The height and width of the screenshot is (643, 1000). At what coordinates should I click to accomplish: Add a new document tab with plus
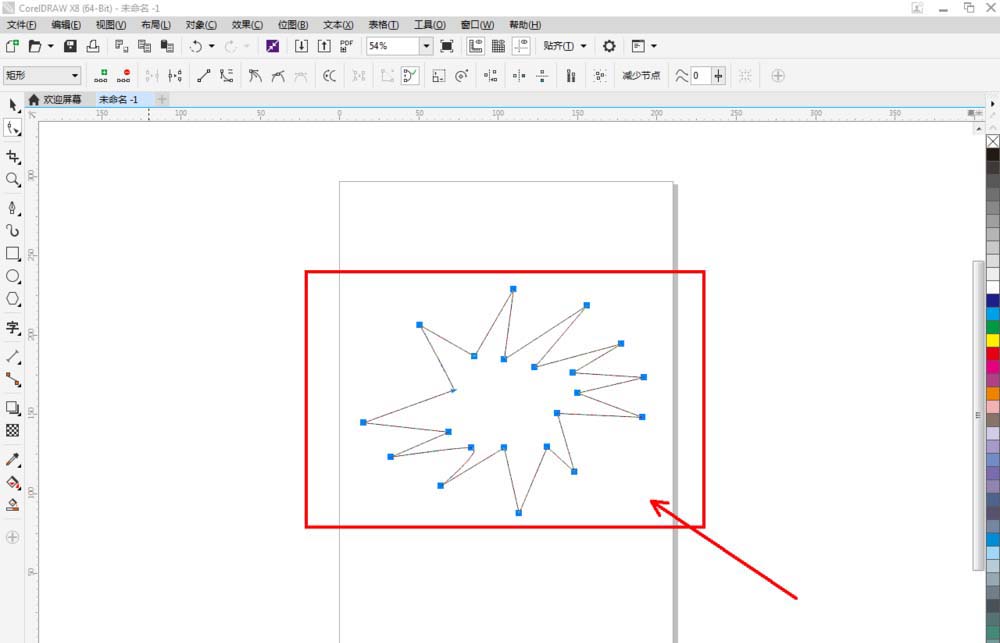pyautogui.click(x=162, y=100)
